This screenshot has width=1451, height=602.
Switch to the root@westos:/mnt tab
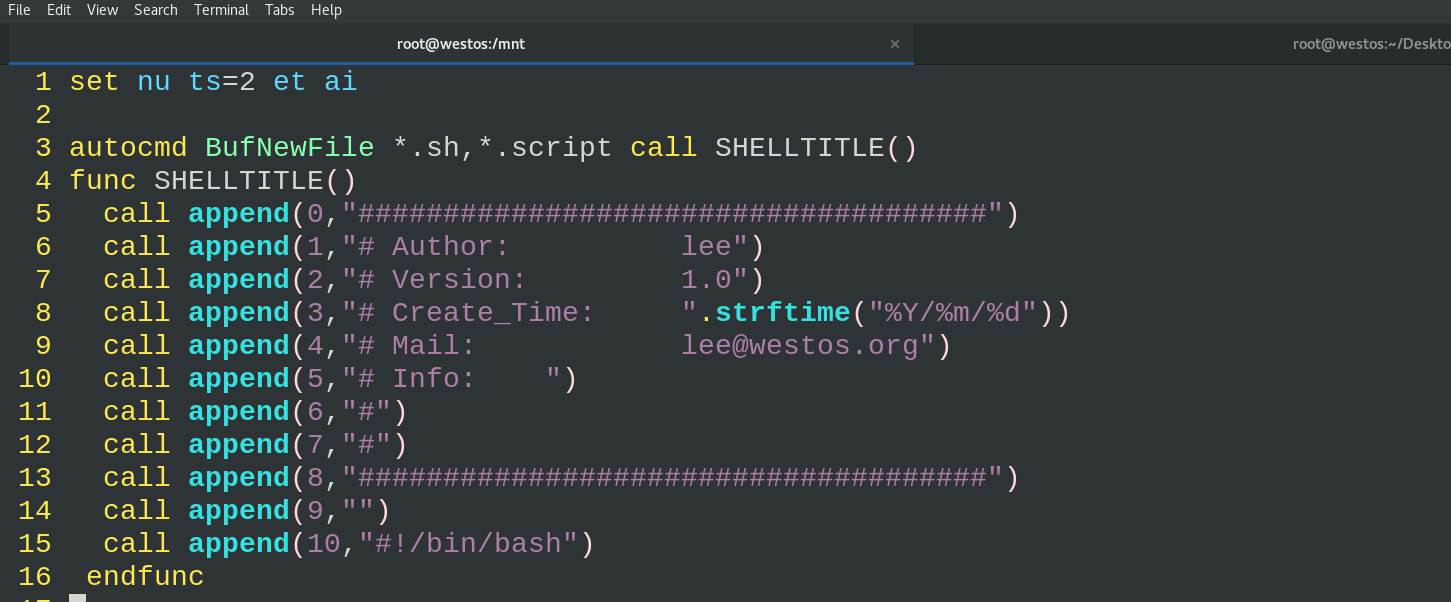(x=460, y=43)
